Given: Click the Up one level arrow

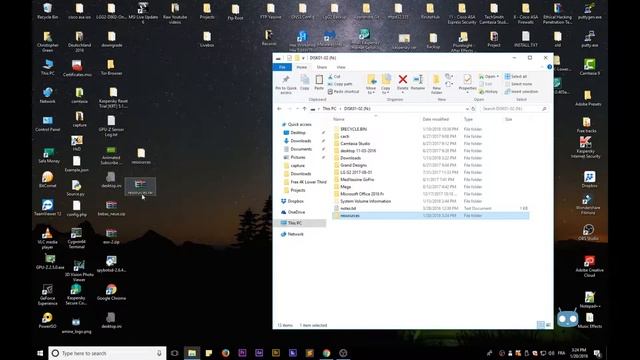Looking at the screenshot, I should pyautogui.click(x=304, y=109).
